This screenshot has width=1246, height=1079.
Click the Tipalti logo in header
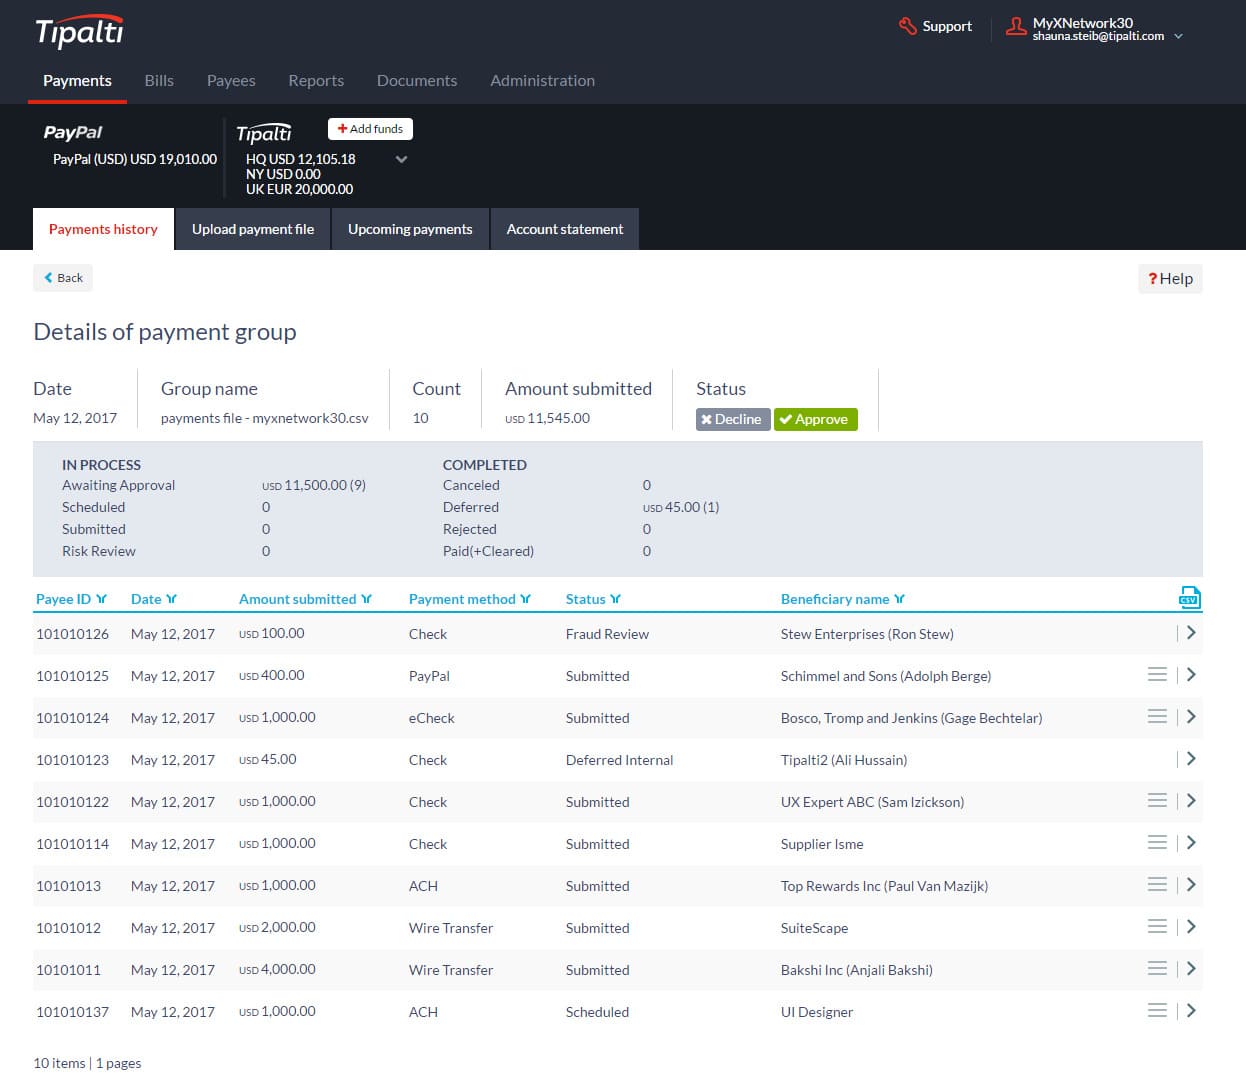click(79, 31)
